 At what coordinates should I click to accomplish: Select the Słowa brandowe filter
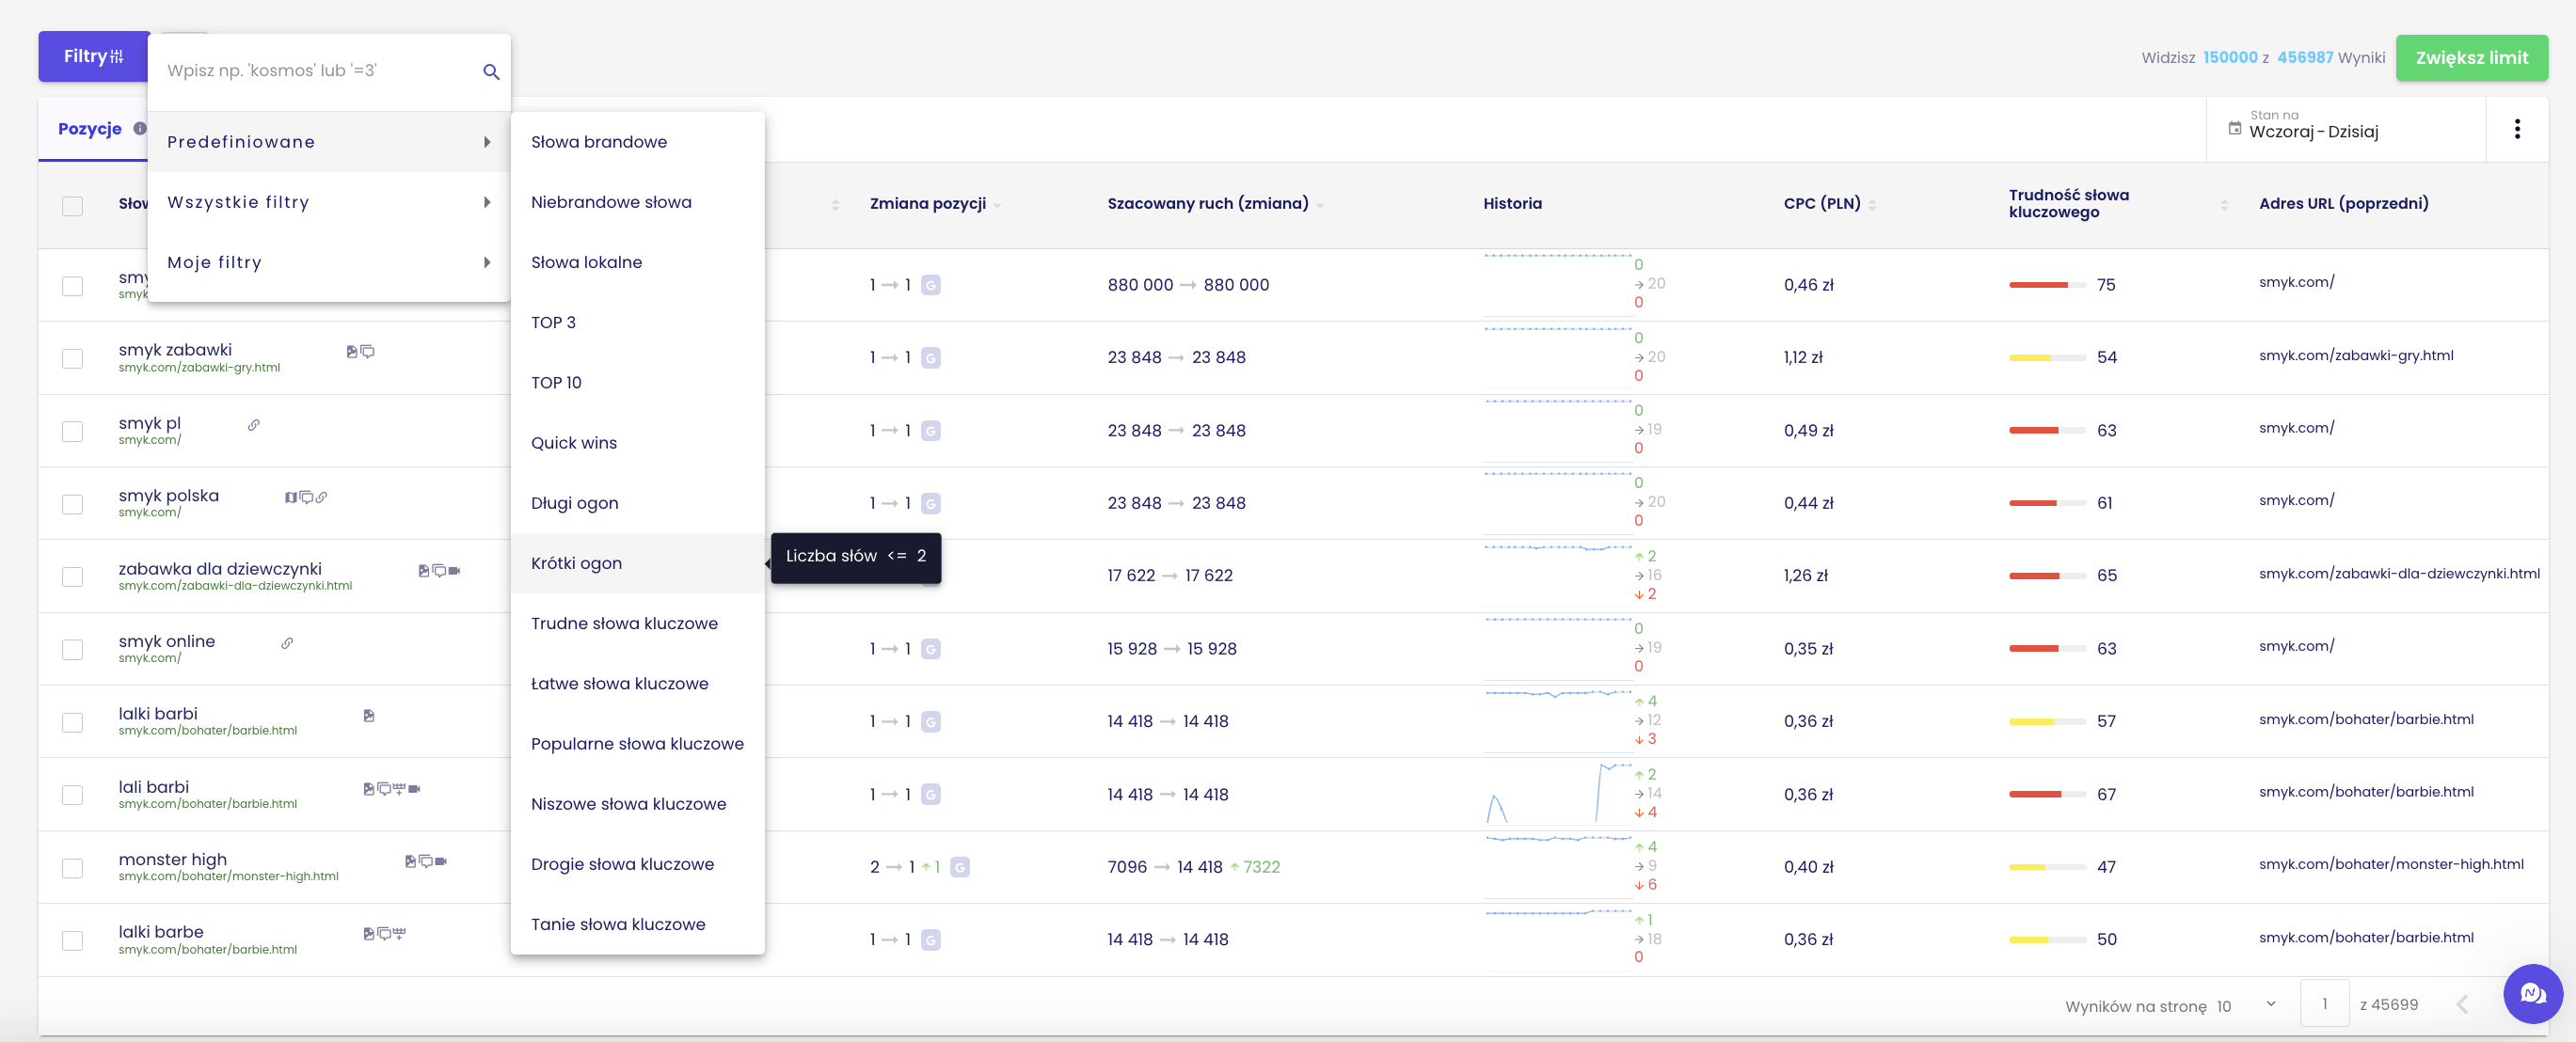coord(637,142)
